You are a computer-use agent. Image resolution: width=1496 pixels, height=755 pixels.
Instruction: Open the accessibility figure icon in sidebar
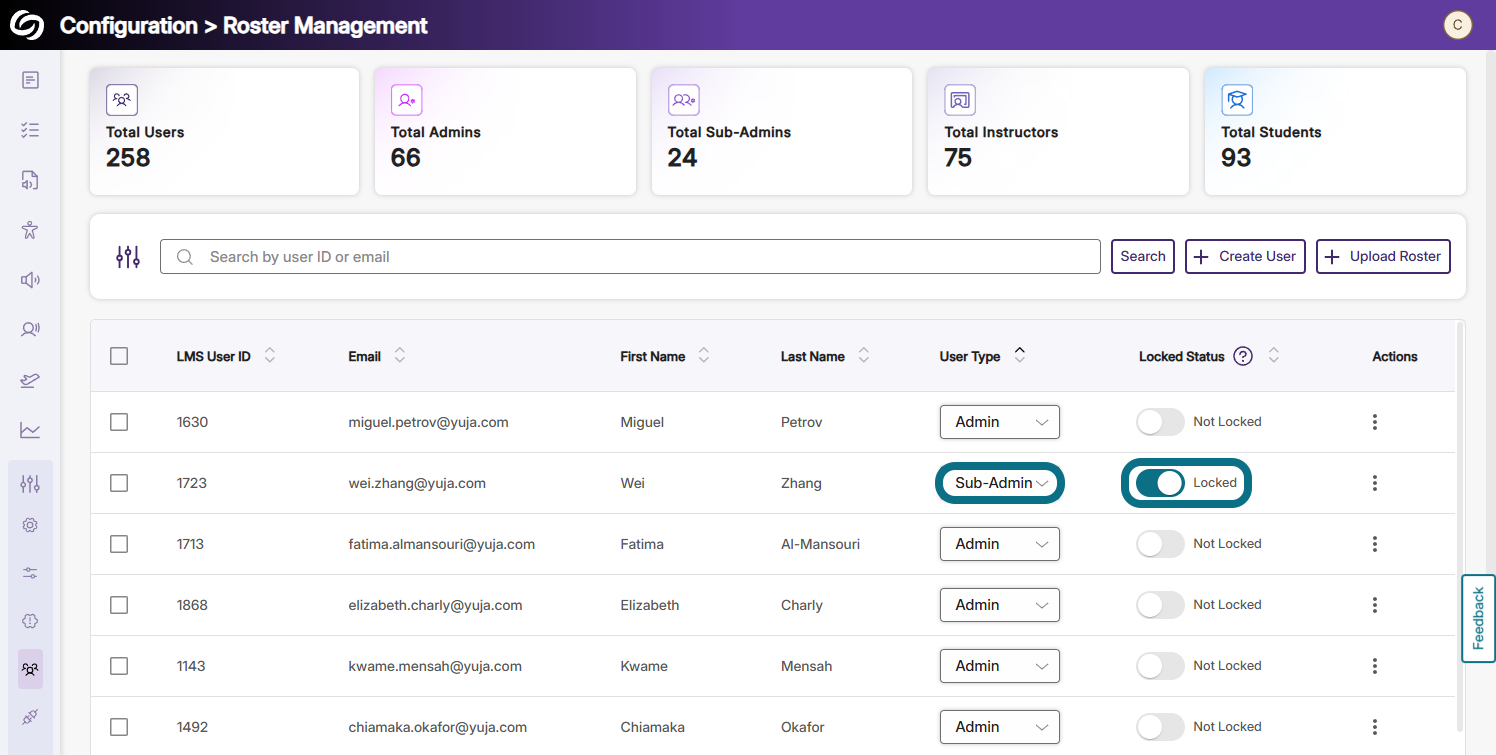click(x=30, y=230)
